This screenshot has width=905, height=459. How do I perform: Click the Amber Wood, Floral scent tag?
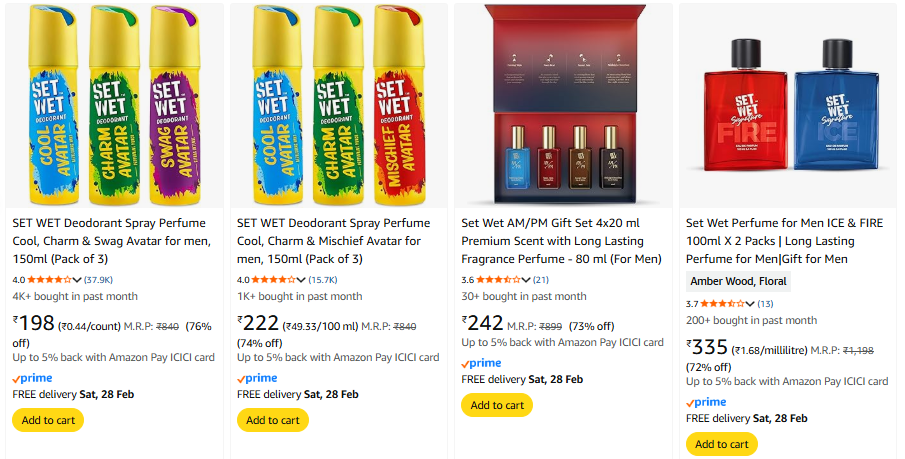[738, 281]
